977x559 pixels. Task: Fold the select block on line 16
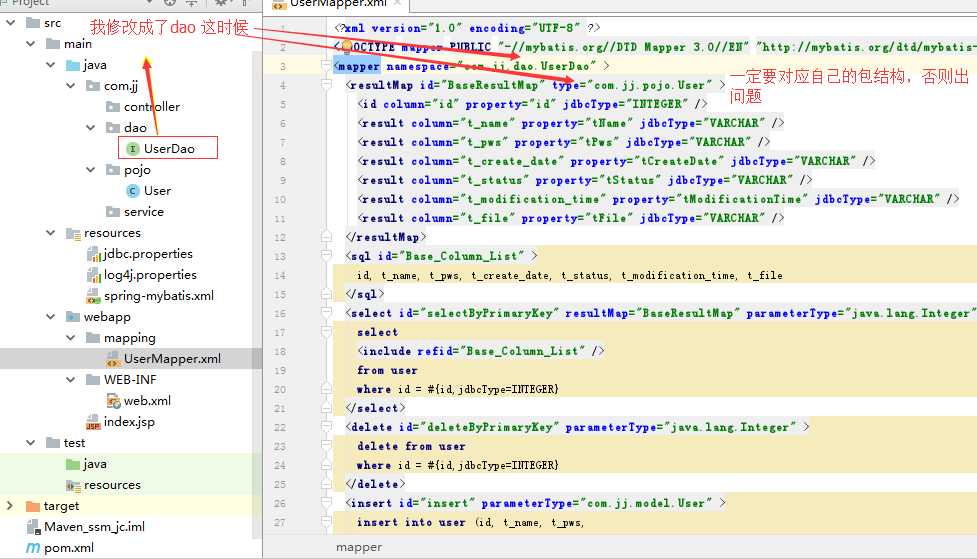326,313
